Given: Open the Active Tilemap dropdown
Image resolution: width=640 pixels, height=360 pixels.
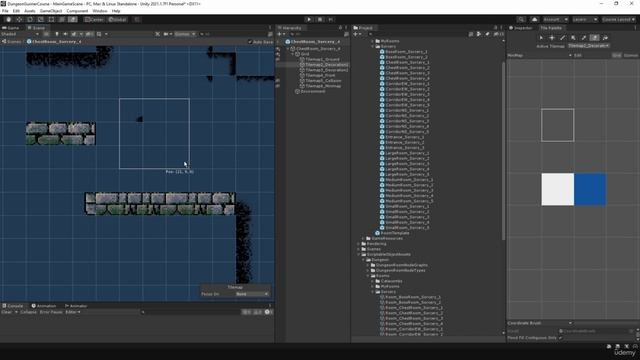Looking at the screenshot, I should pyautogui.click(x=589, y=46).
